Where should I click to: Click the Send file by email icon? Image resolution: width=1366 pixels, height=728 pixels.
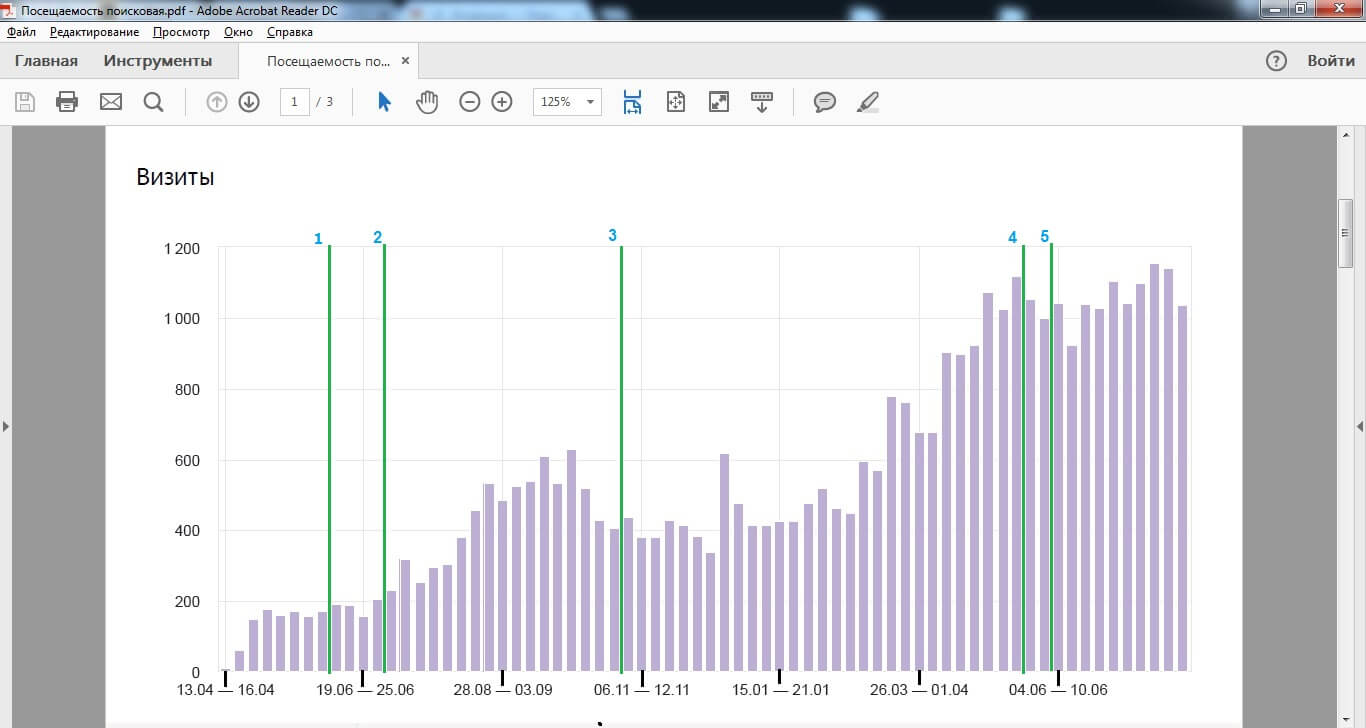pos(110,102)
